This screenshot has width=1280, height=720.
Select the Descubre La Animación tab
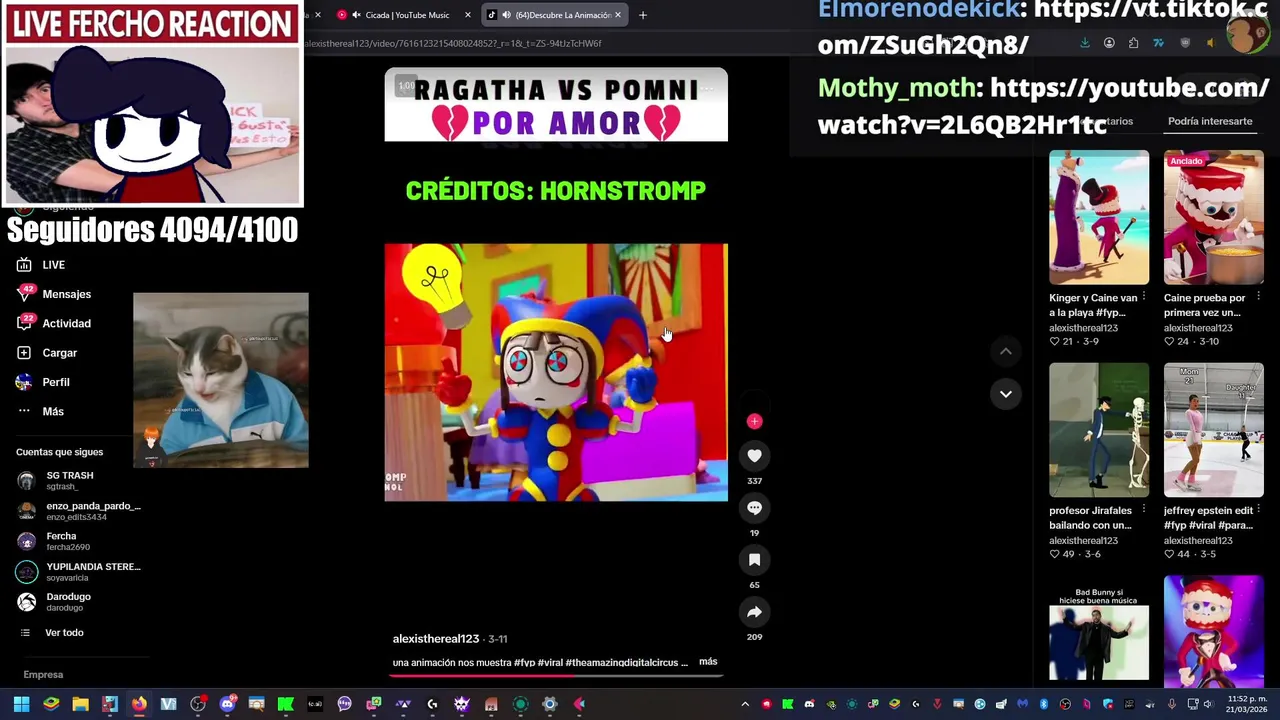556,15
